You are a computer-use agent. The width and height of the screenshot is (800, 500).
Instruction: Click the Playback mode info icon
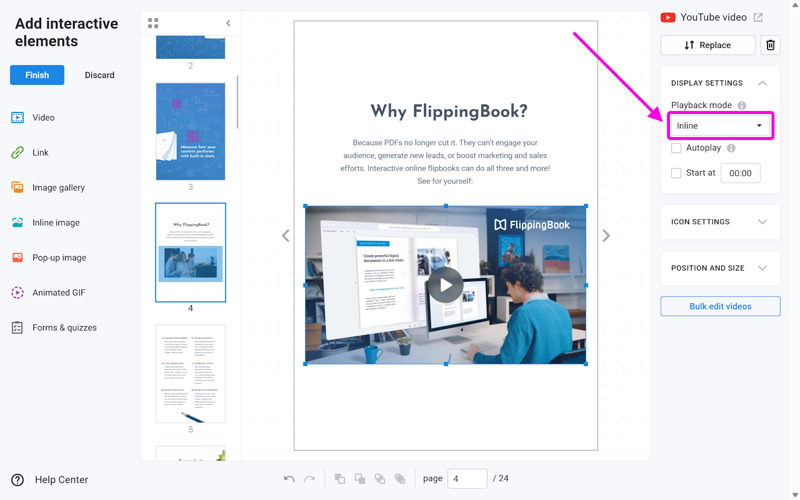(742, 105)
